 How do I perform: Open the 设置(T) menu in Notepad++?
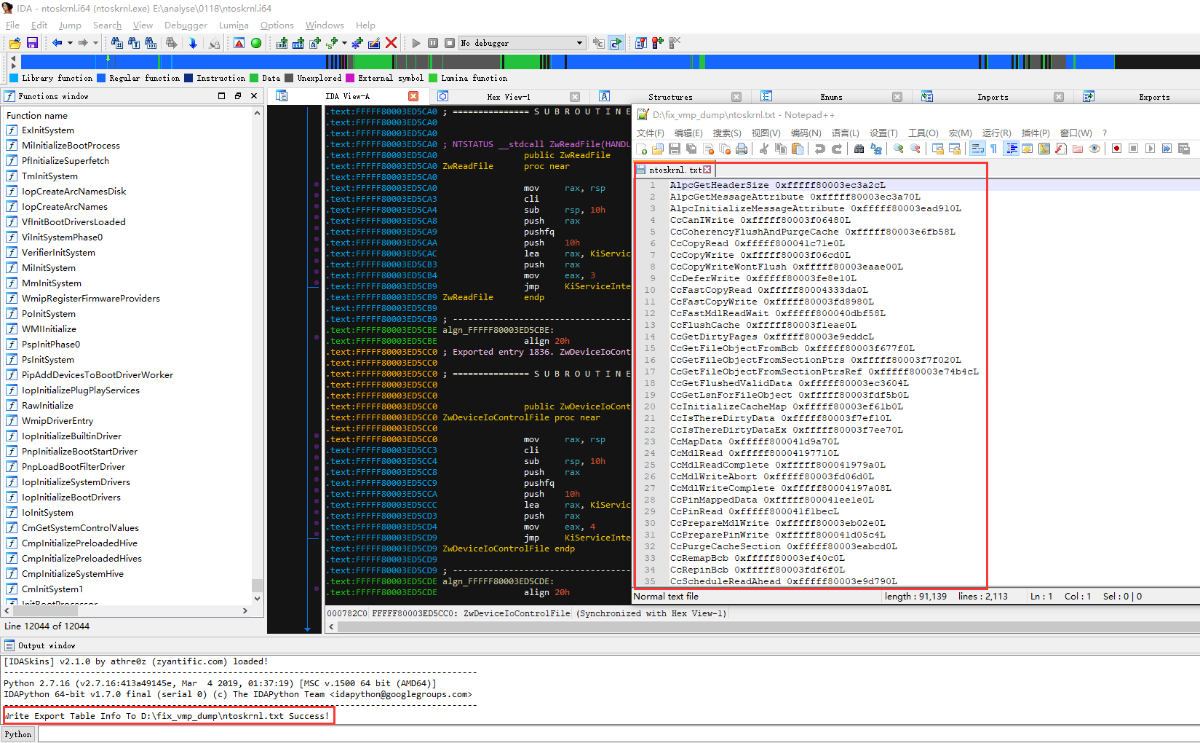pos(883,133)
